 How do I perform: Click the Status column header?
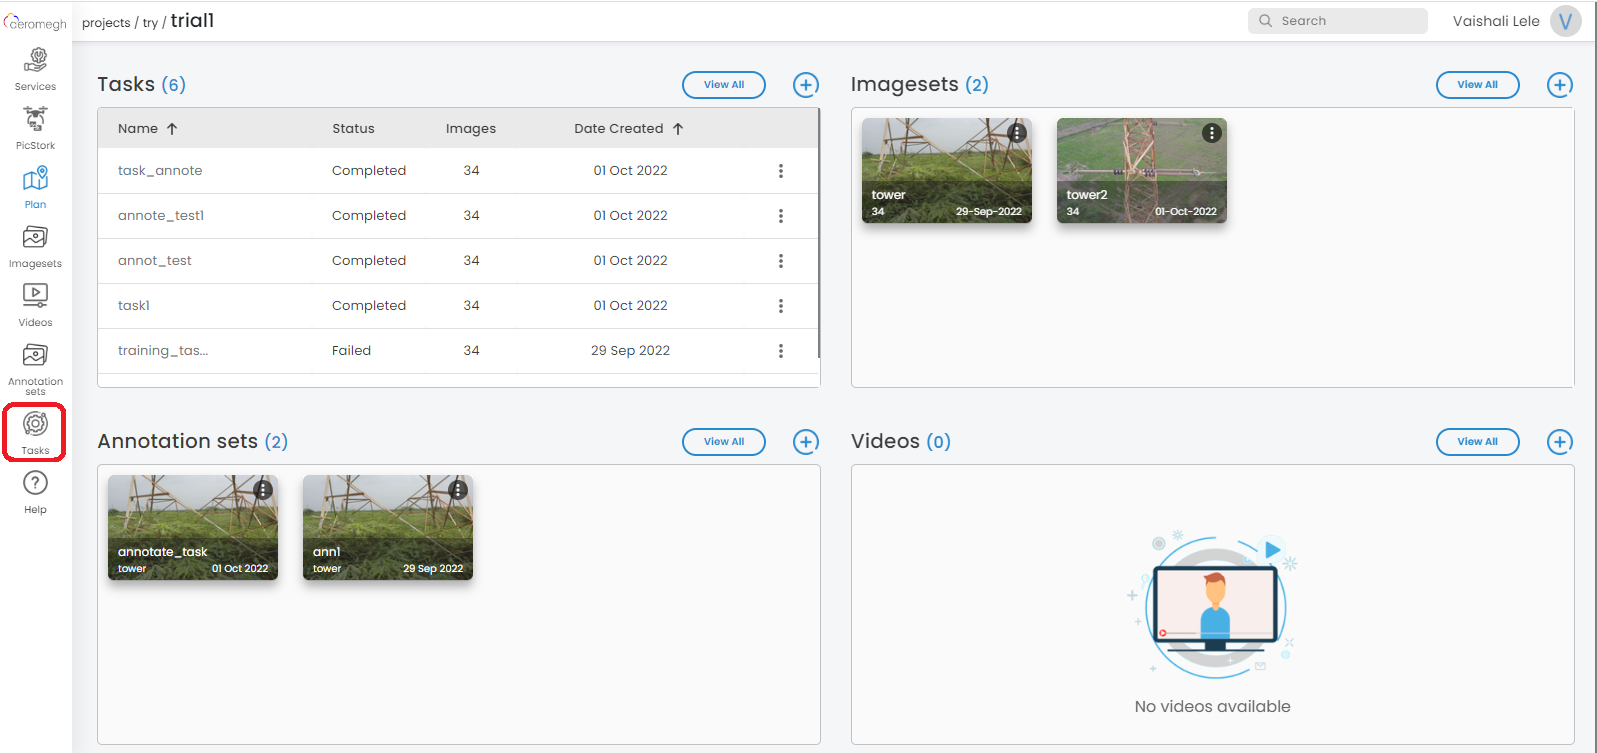(353, 129)
